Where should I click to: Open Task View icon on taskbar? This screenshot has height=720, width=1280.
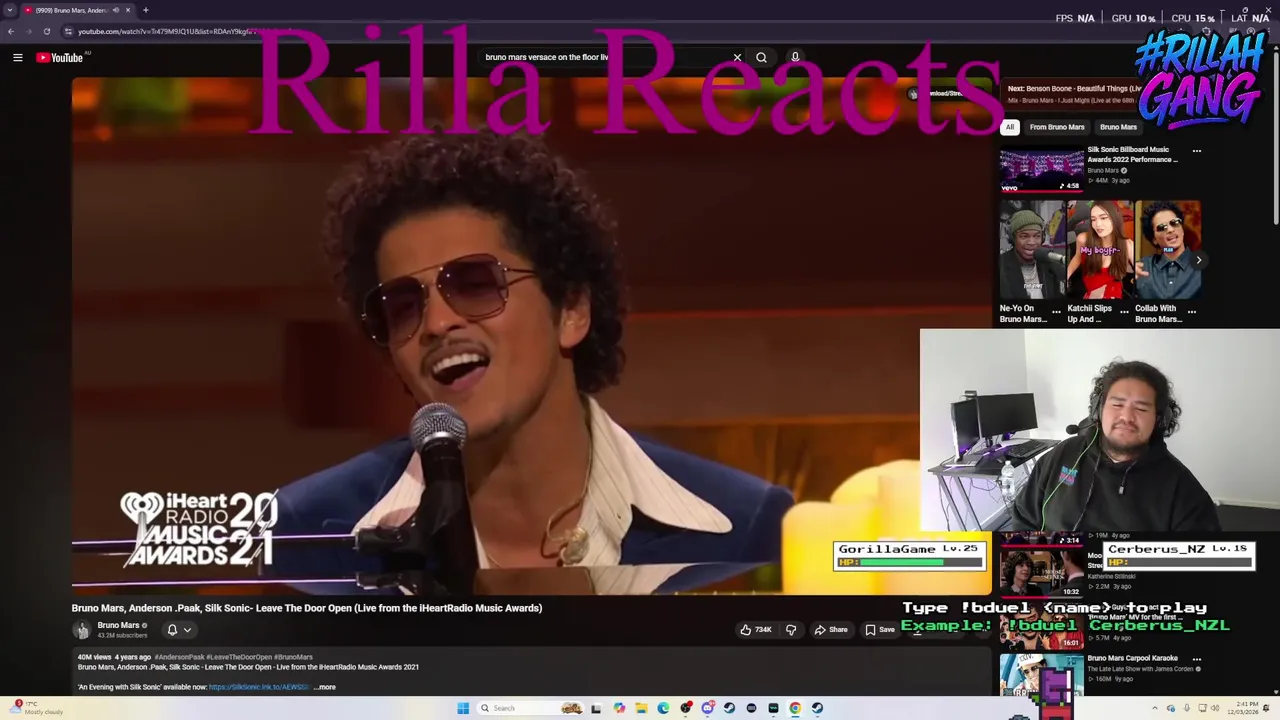596,708
